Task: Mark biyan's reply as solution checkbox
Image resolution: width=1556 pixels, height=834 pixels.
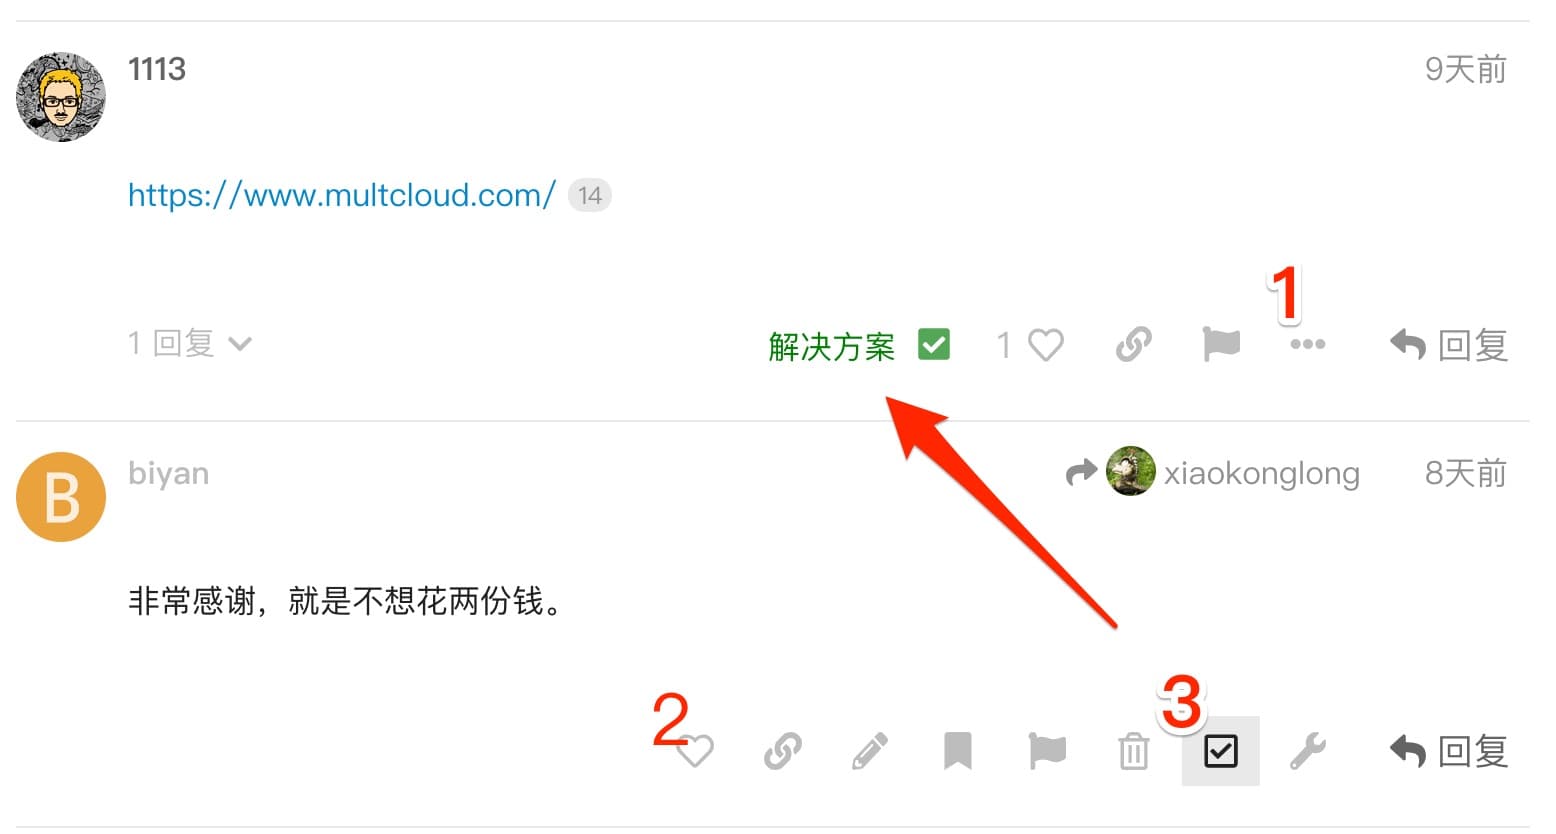Action: pyautogui.click(x=1220, y=751)
